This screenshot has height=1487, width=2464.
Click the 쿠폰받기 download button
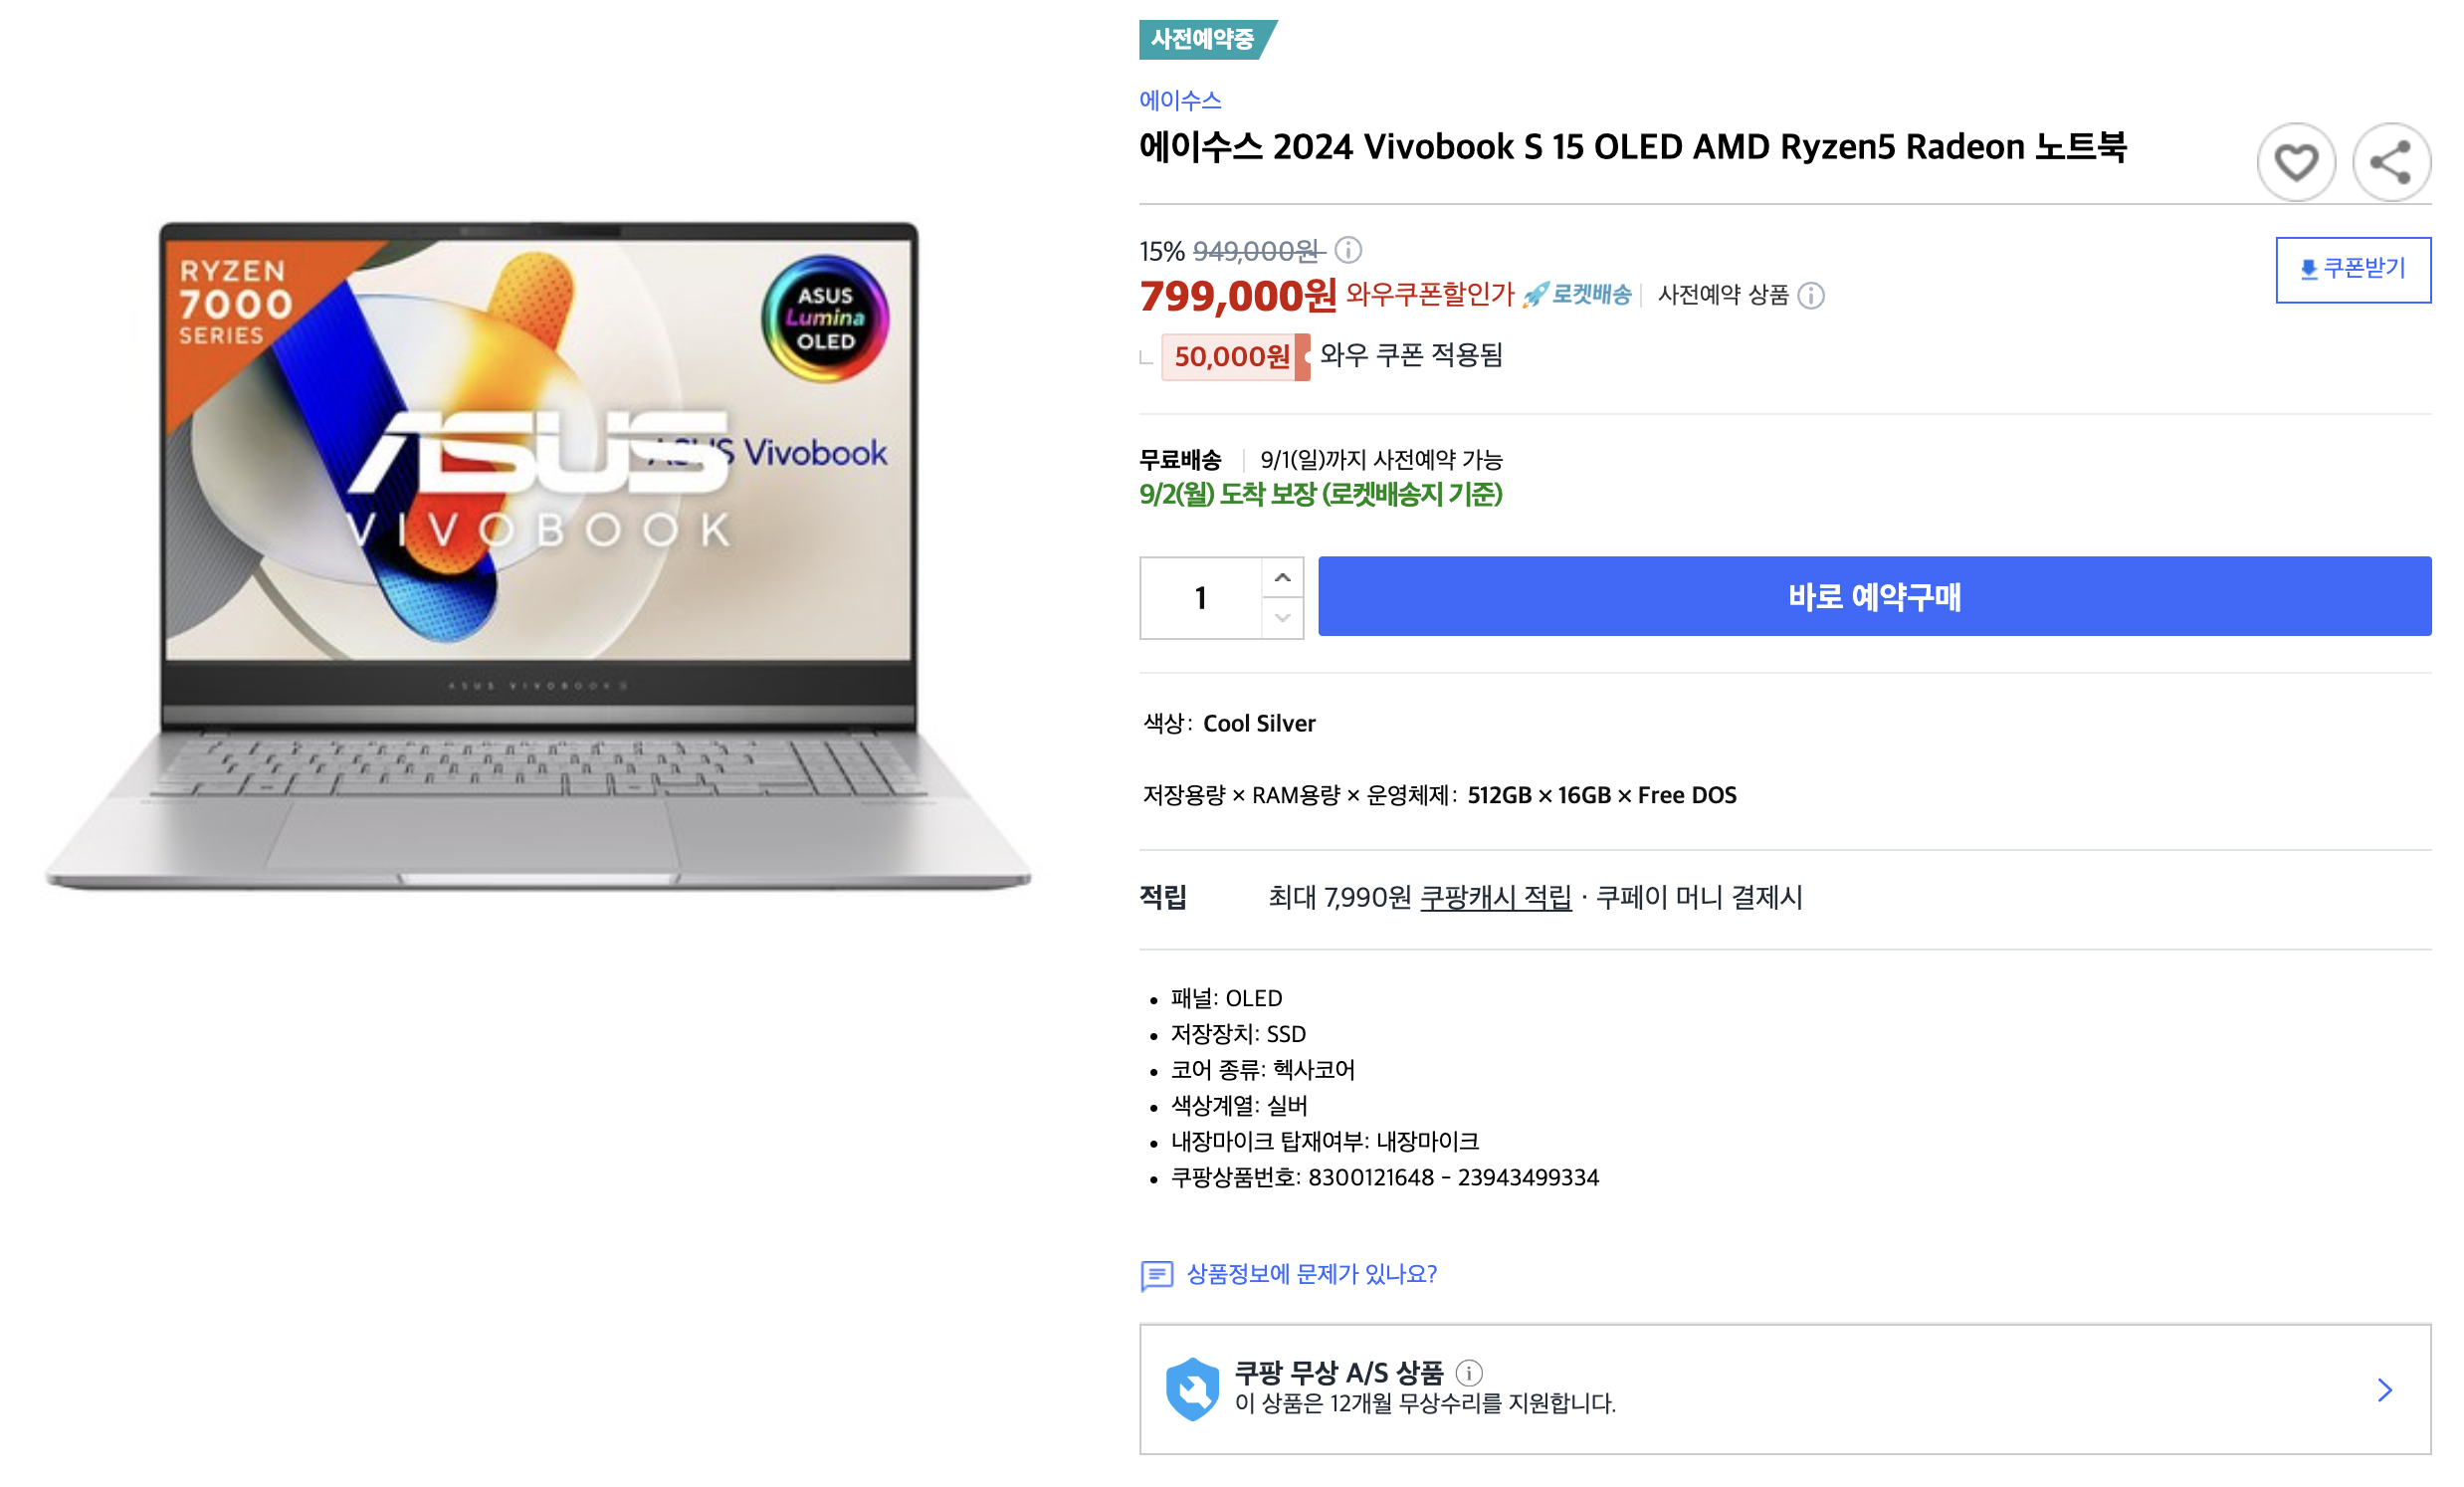click(x=2353, y=269)
